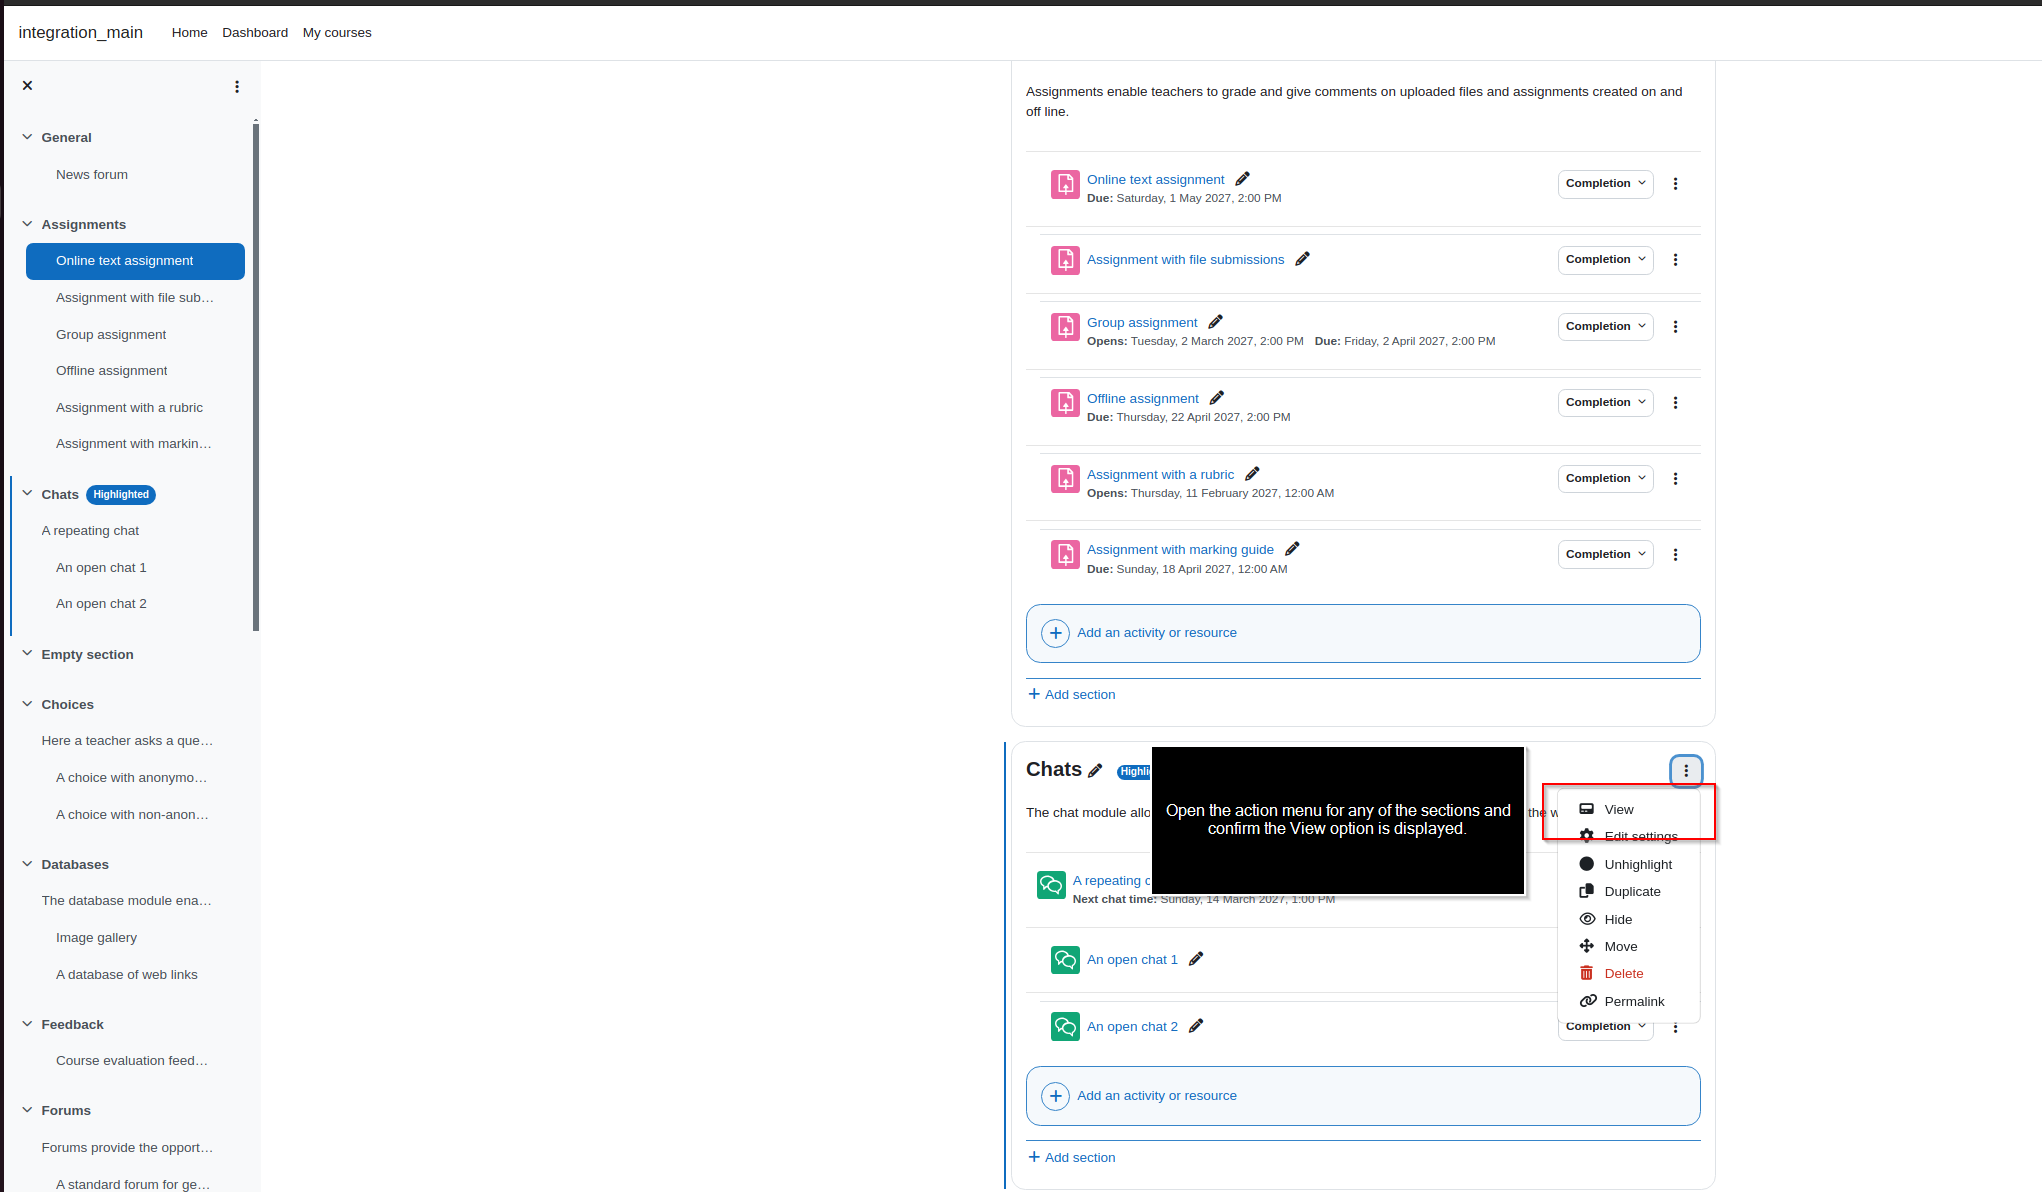Open actions menu for Assignment with marking guide

pos(1676,555)
